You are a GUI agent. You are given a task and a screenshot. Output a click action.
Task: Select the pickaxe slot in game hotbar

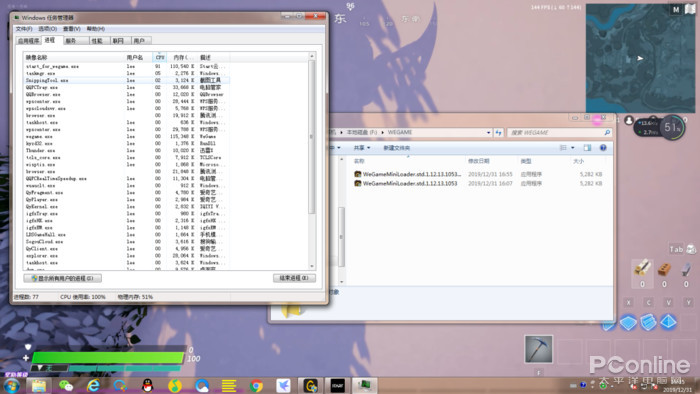coord(538,349)
